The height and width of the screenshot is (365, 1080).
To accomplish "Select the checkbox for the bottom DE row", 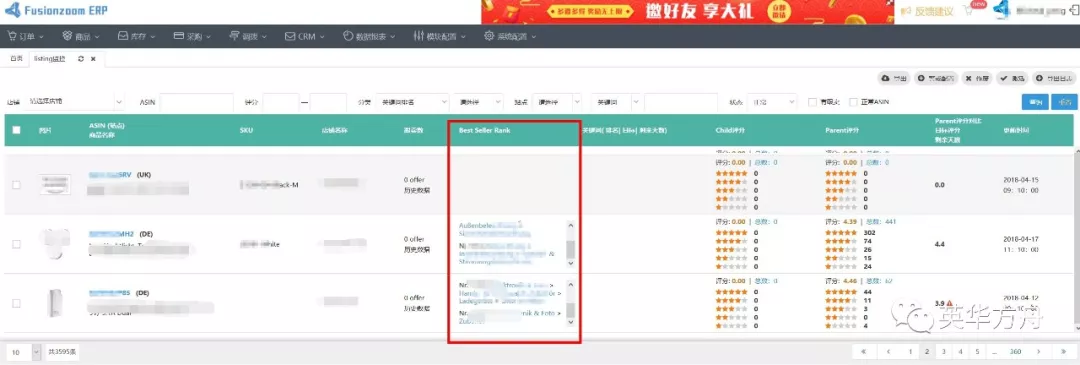I will tap(17, 303).
